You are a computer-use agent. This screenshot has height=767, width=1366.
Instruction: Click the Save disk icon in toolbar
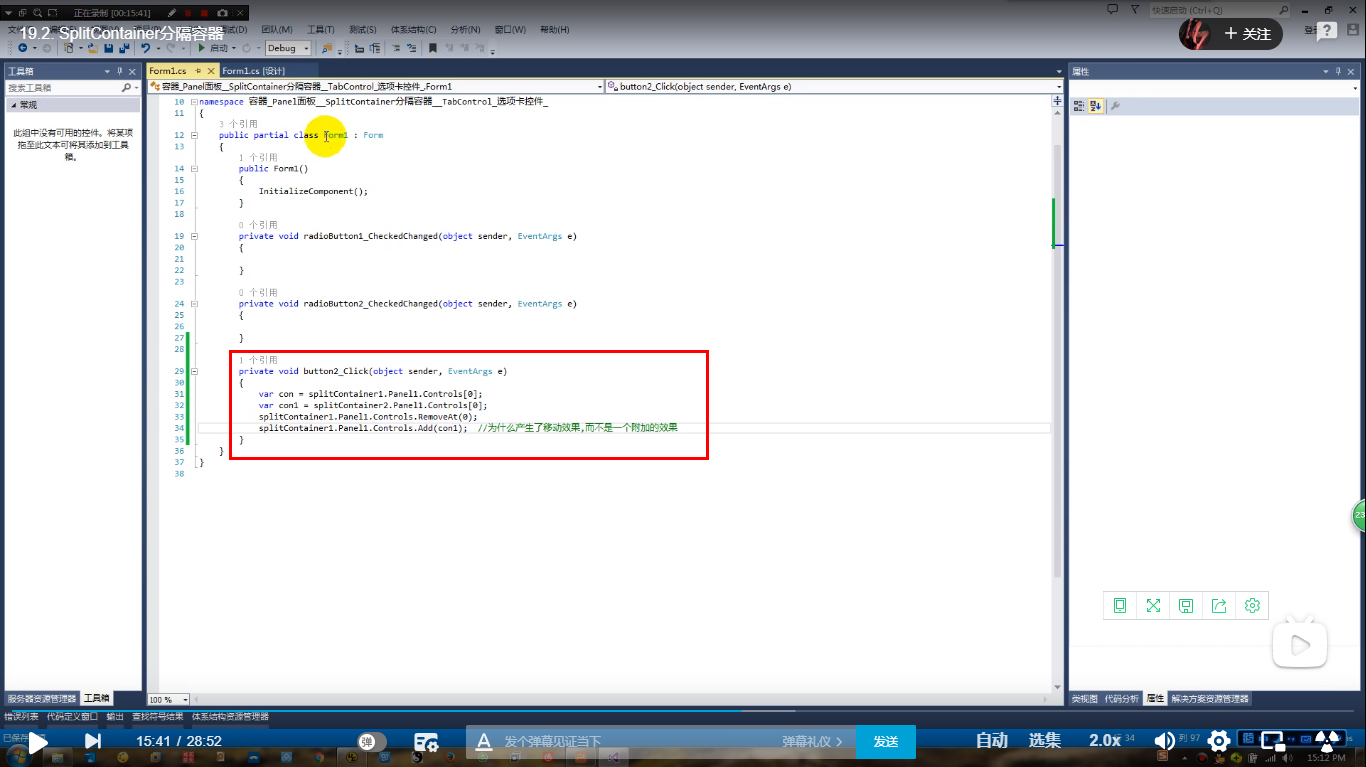108,48
